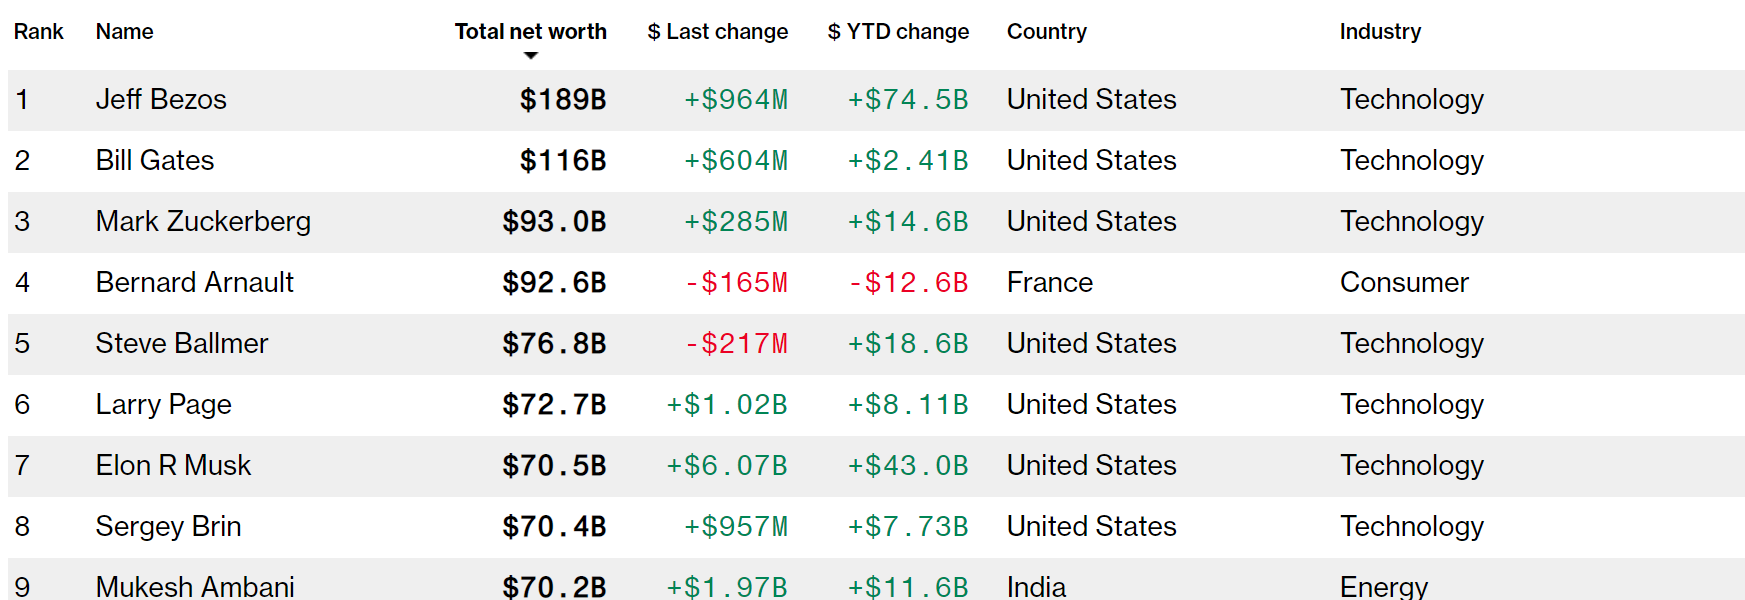Click the $ Last change column header

(x=717, y=32)
